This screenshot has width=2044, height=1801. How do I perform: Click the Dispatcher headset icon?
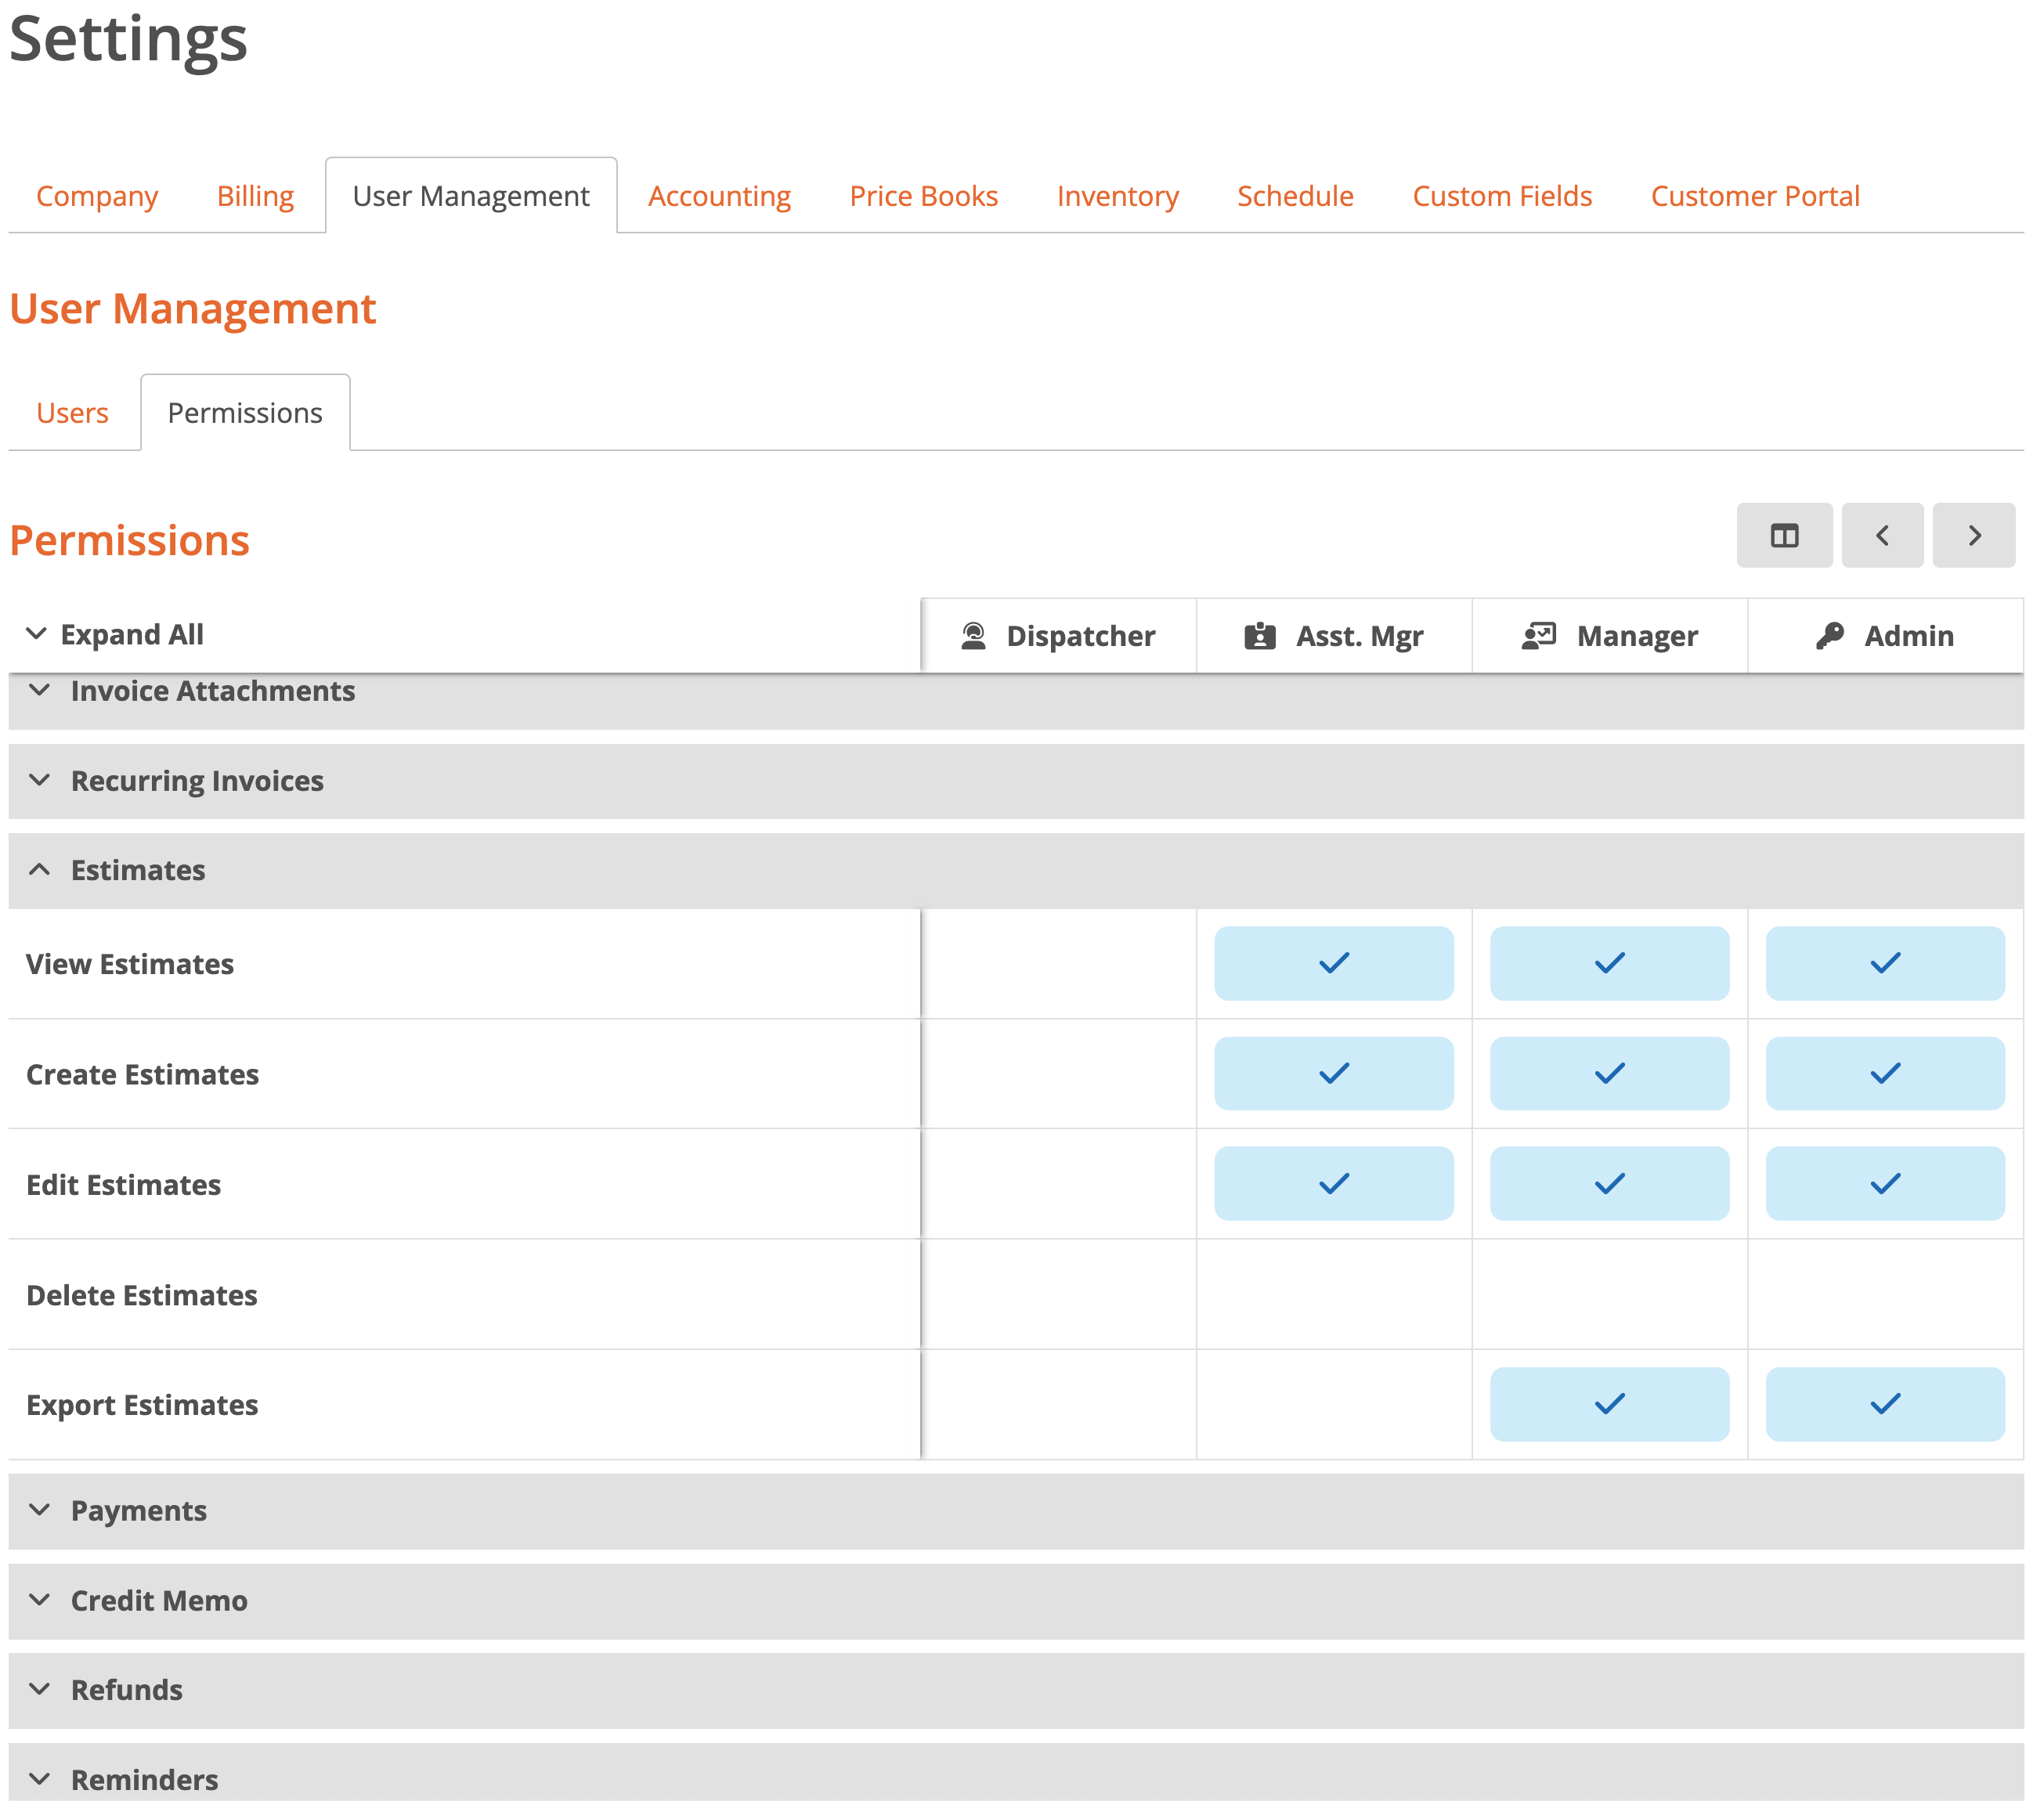[973, 636]
